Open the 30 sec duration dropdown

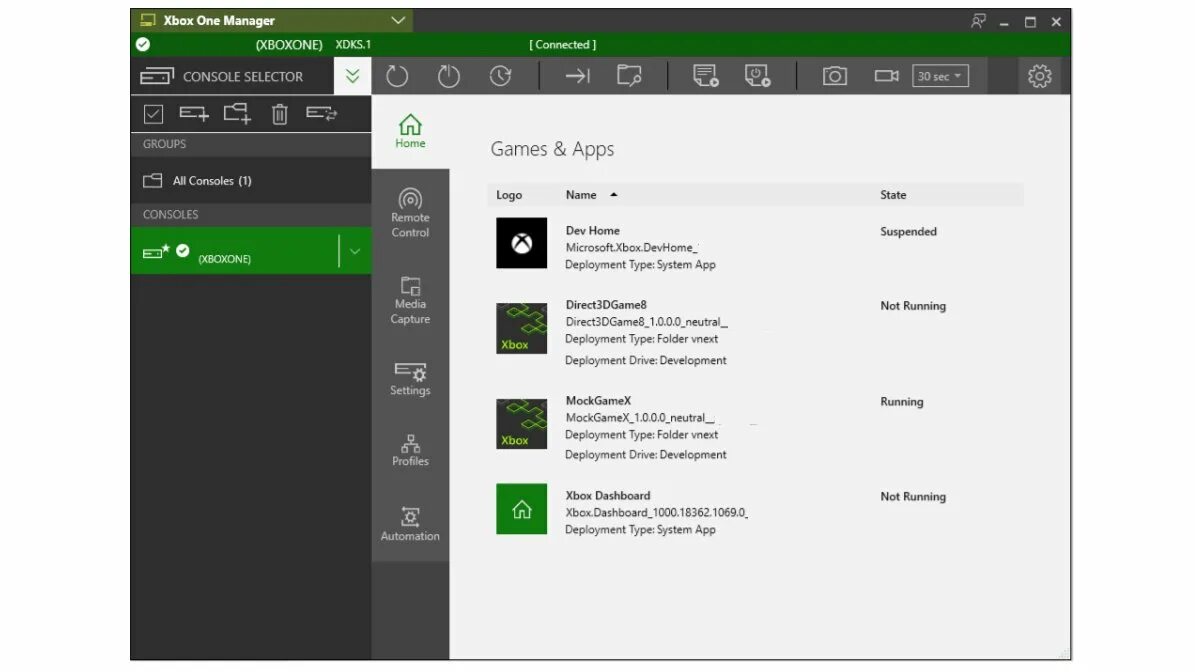click(940, 76)
